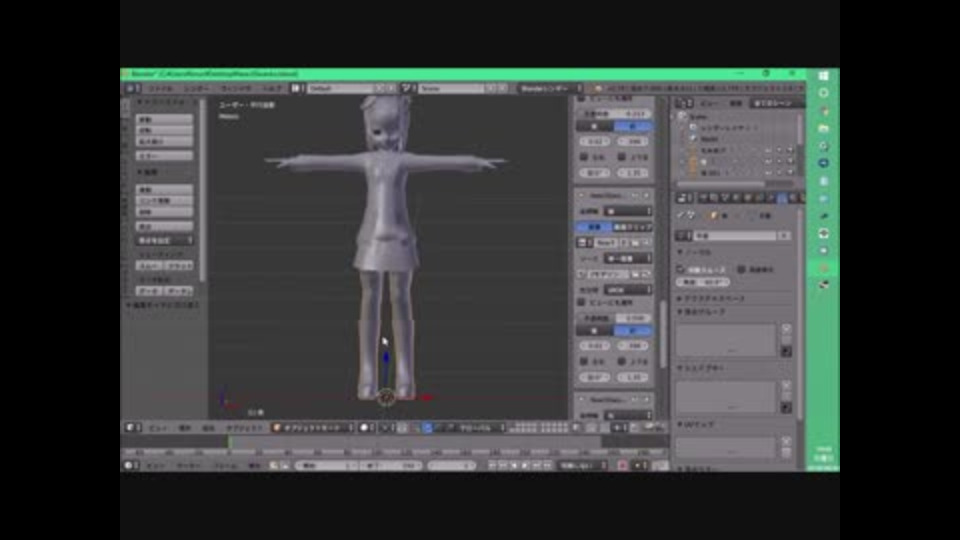Viewport: 960px width, 540px height.
Task: Open the Scene properties tab
Action: click(x=726, y=198)
